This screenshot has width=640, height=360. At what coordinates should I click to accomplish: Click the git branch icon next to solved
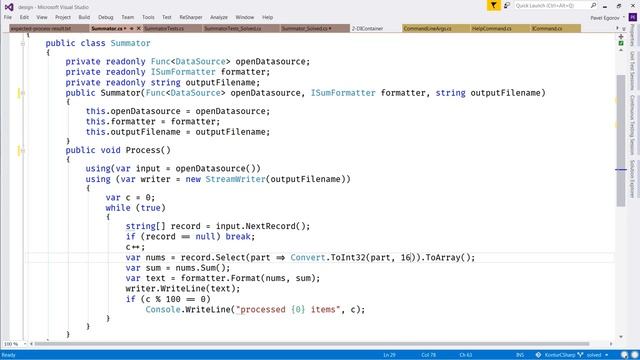(x=580, y=355)
